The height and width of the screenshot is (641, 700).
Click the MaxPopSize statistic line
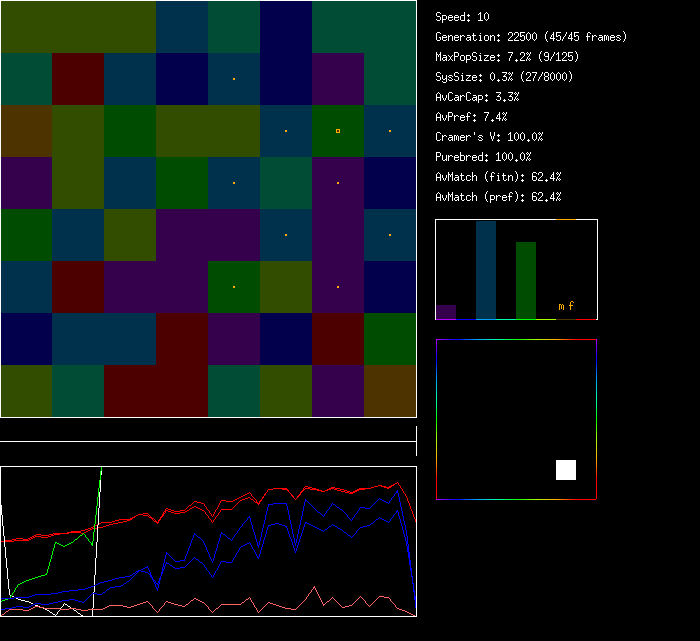tap(507, 57)
